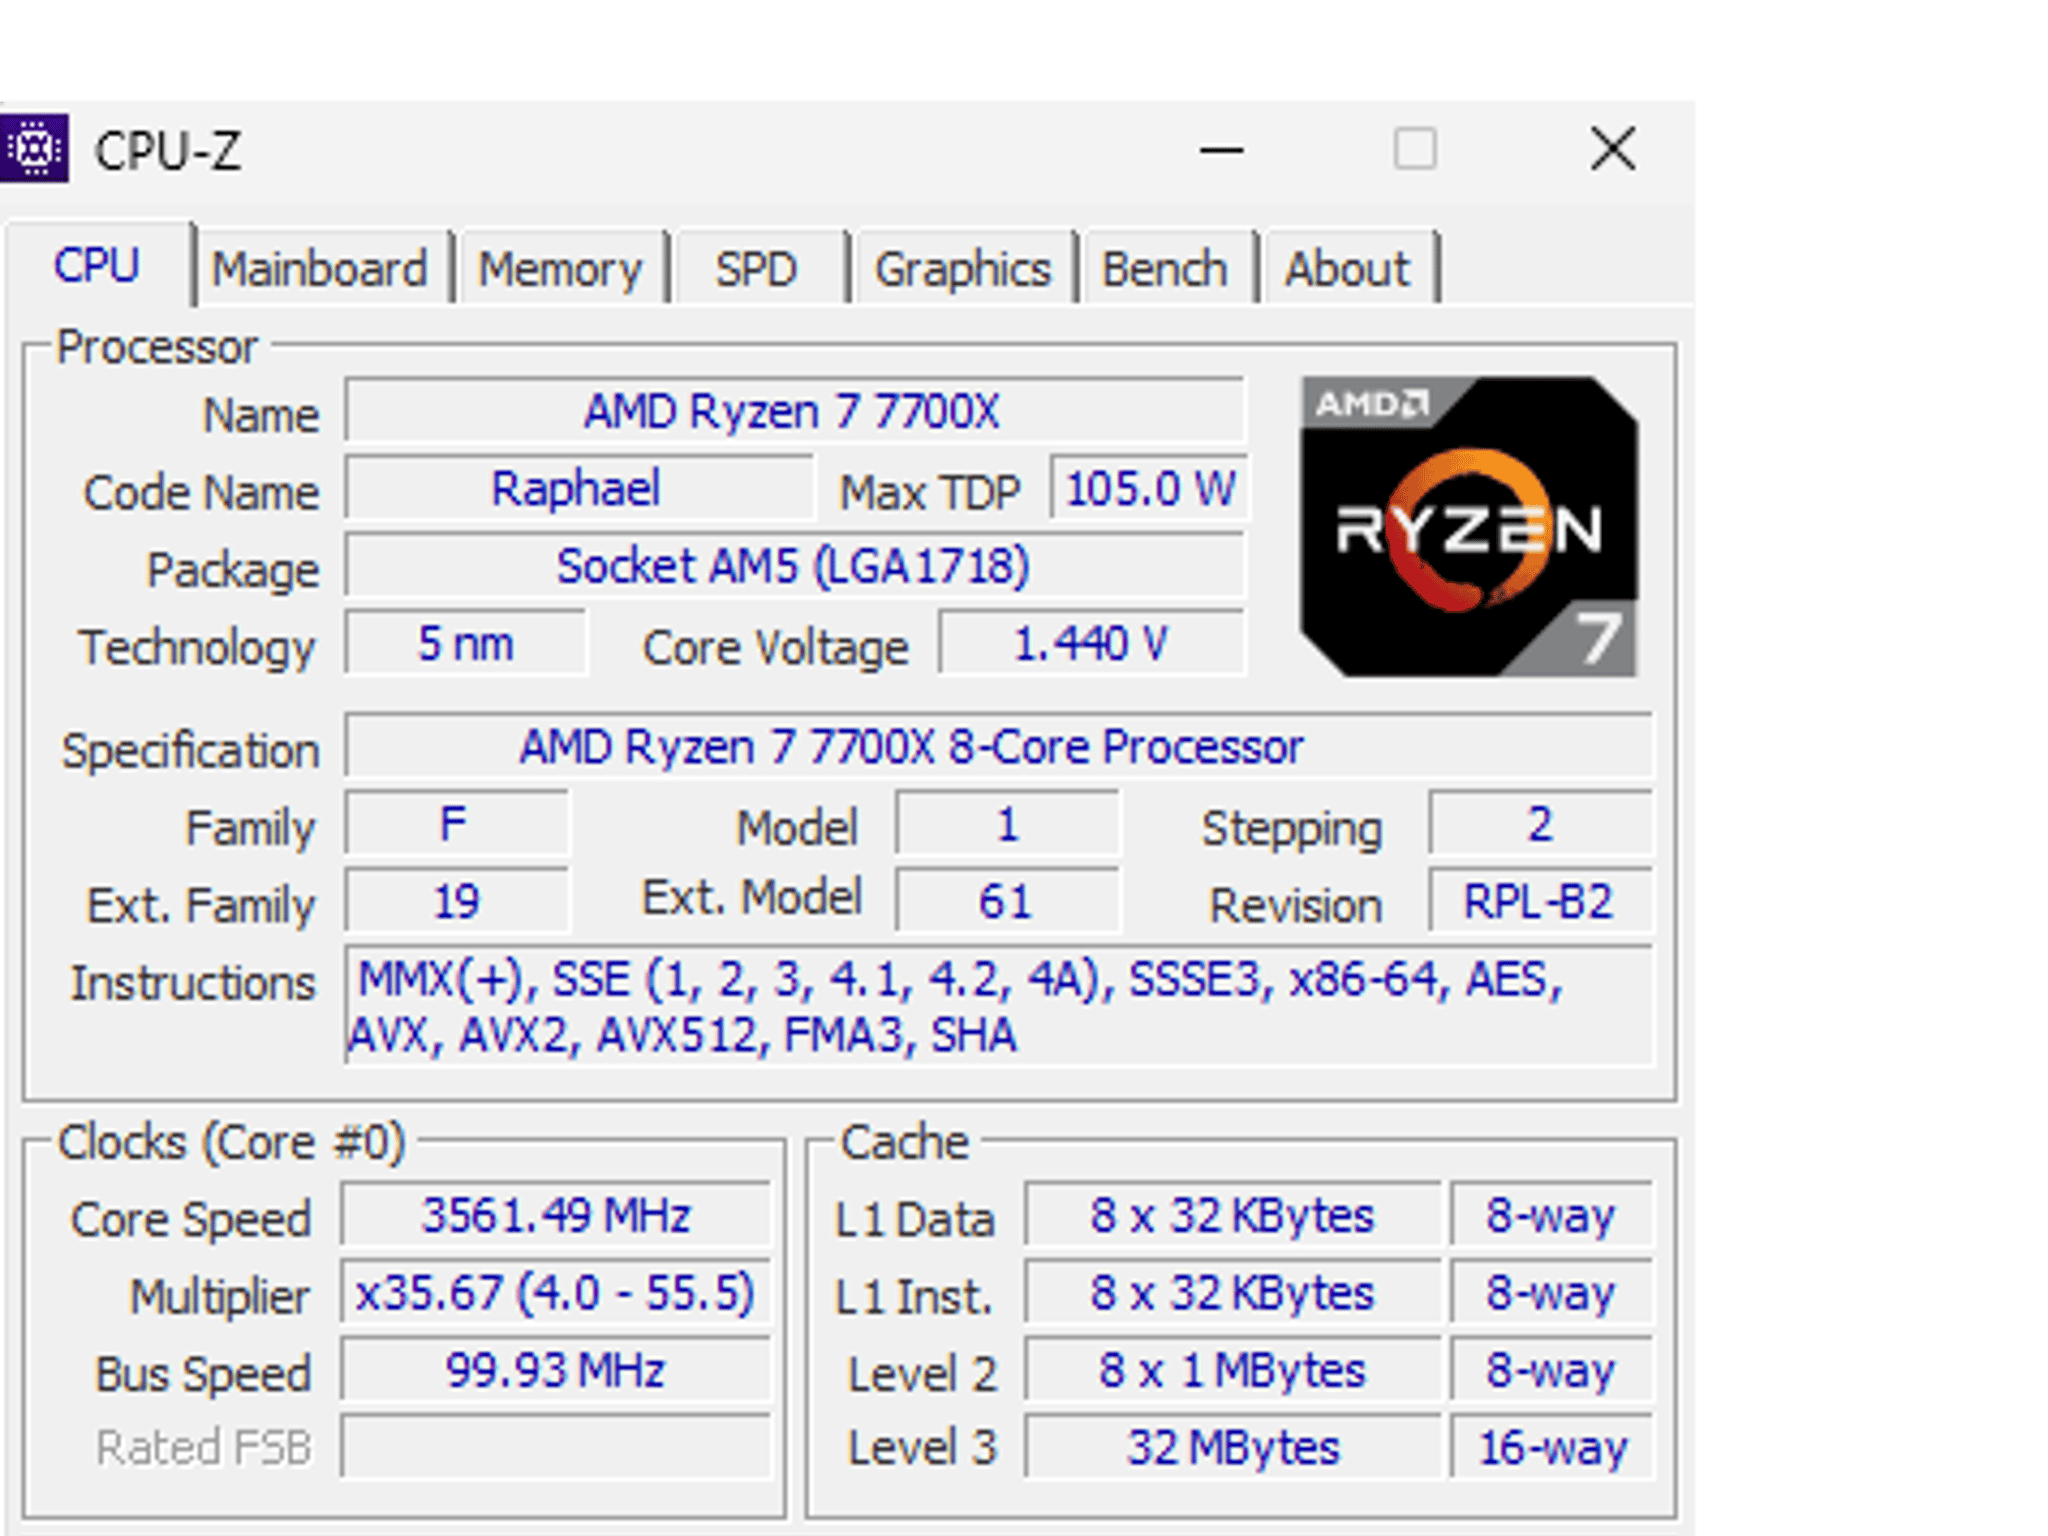Viewport: 2048px width, 1536px height.
Task: Click the Technology value 5 nm
Action: tap(465, 643)
